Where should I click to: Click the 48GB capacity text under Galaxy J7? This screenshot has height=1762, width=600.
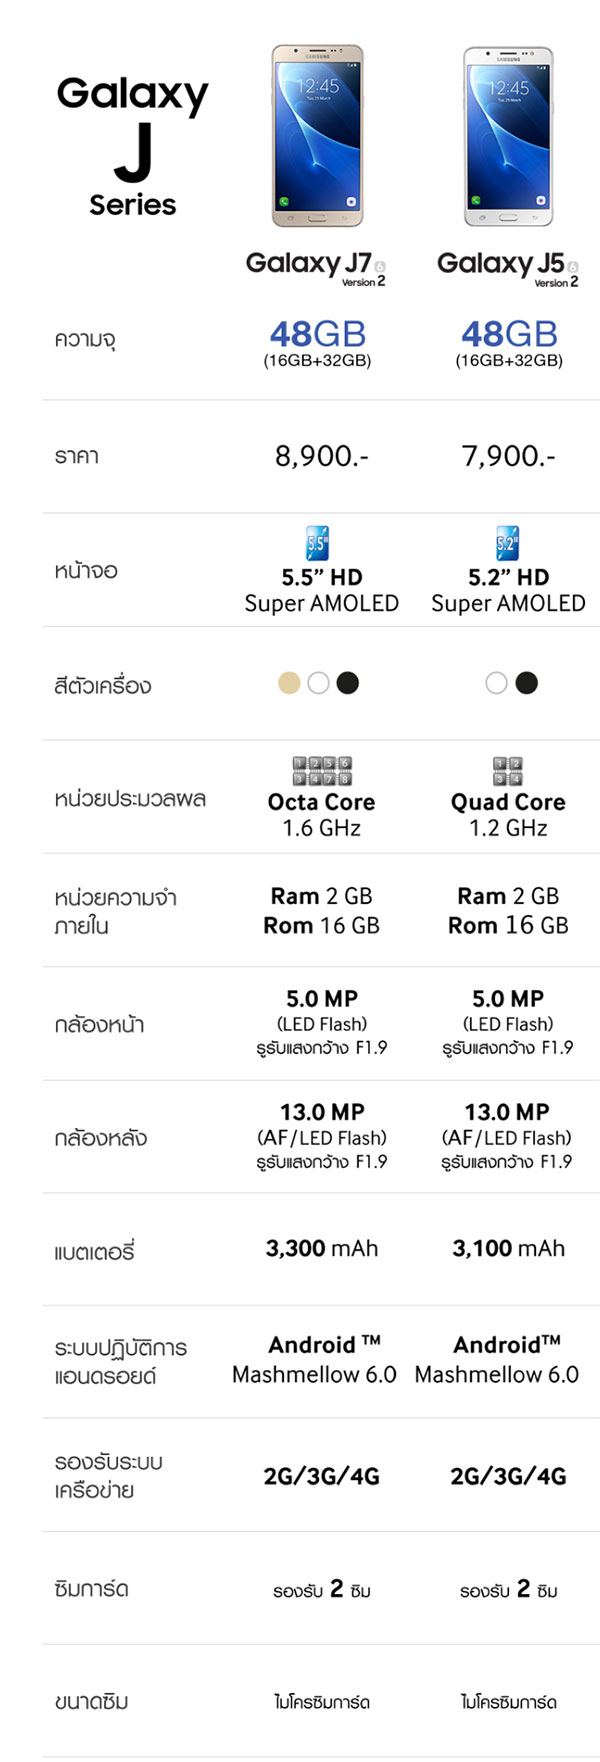click(x=318, y=334)
